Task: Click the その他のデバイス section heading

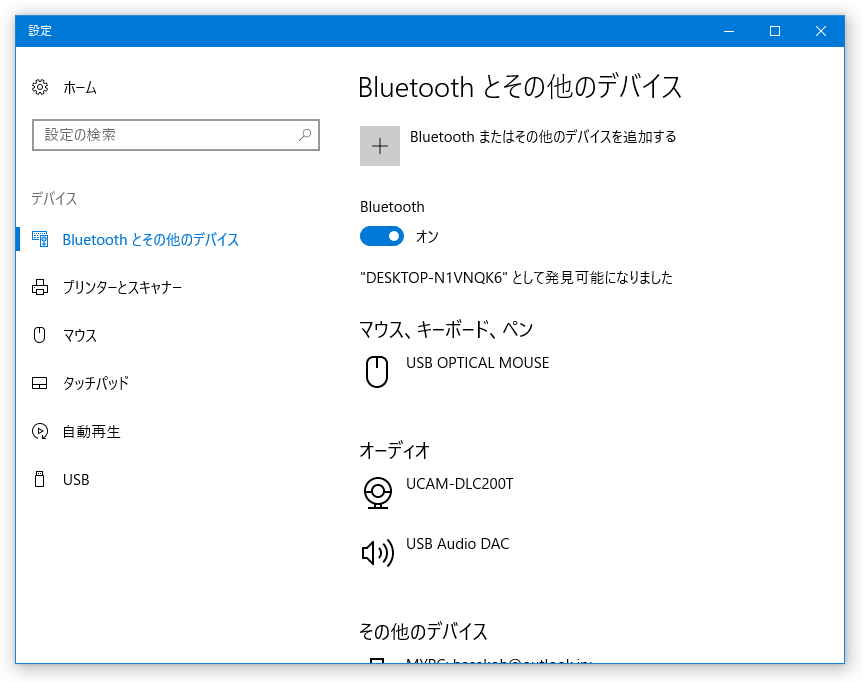Action: coord(423,631)
